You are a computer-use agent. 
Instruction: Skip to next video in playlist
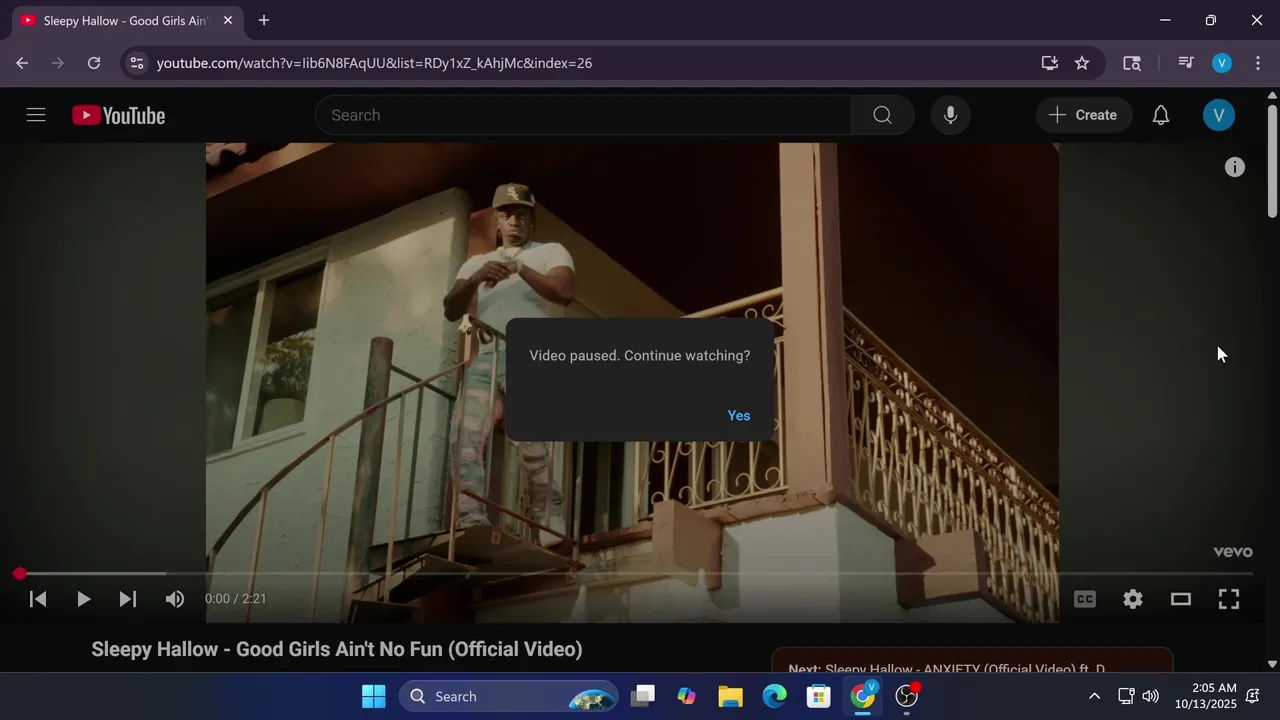[127, 599]
